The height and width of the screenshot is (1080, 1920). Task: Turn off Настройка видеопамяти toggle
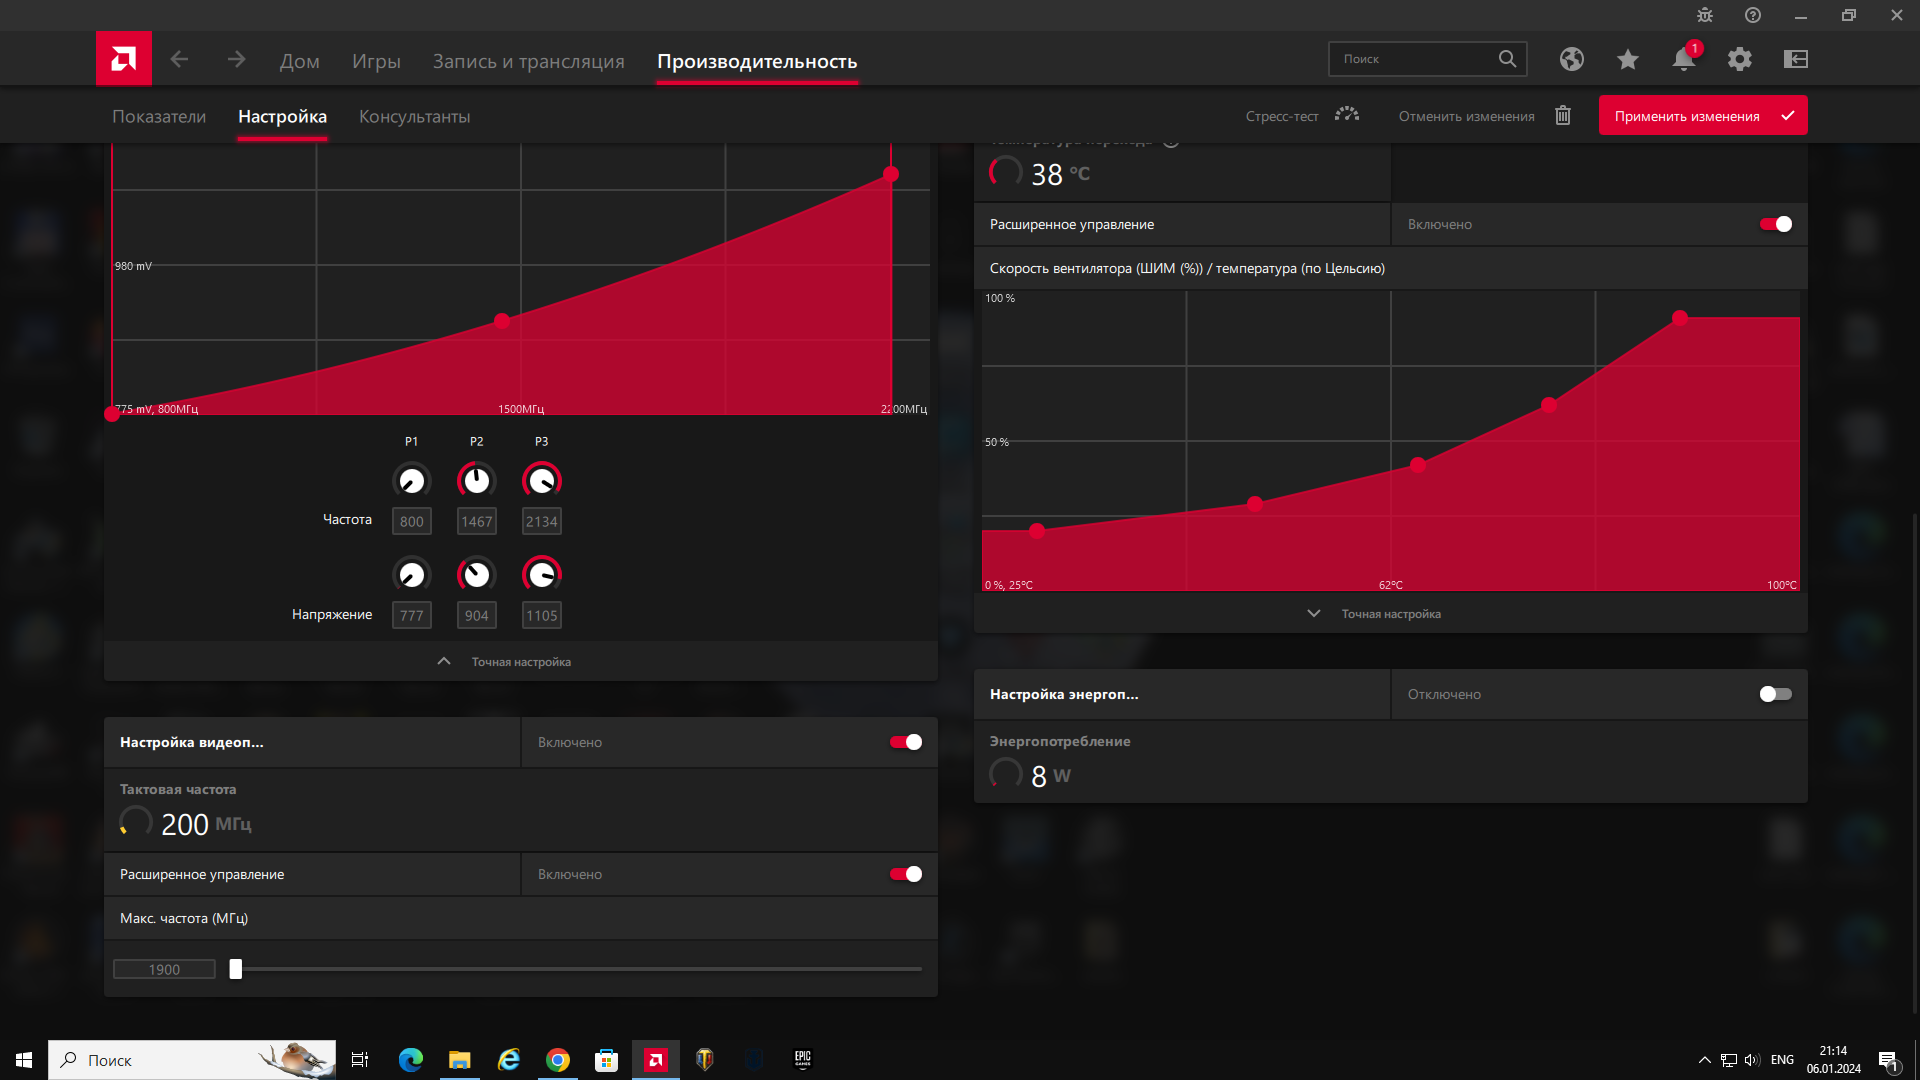[x=906, y=742]
